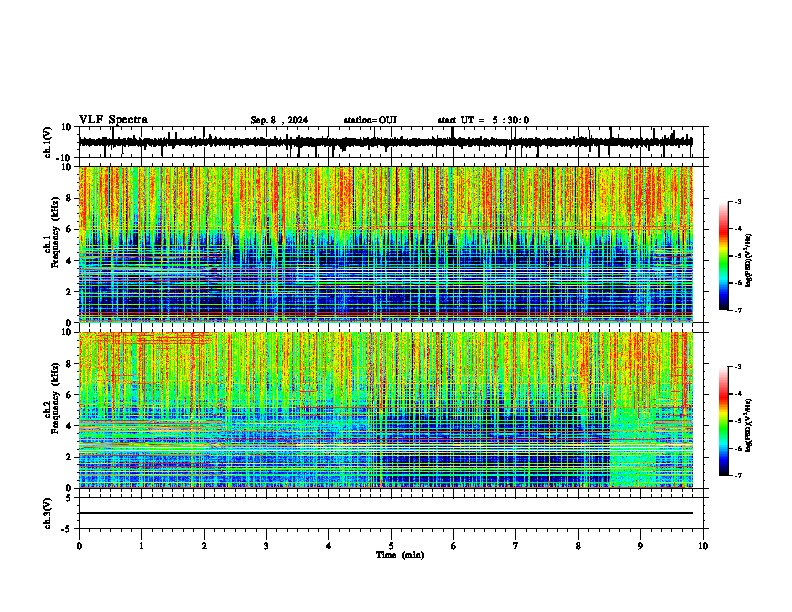Screen dimensions: 792x612
Task: Click time axis tick label "9"
Action: tap(640, 546)
